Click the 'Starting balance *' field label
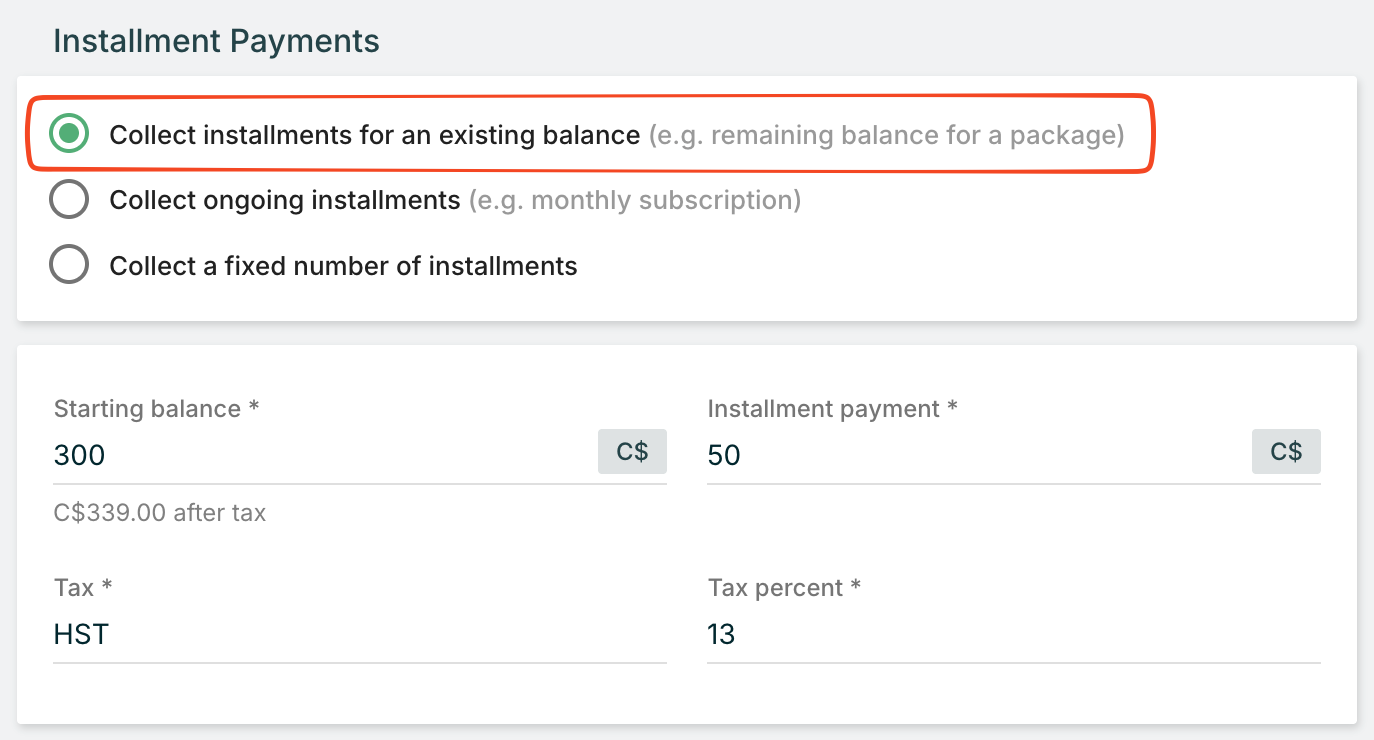 156,409
